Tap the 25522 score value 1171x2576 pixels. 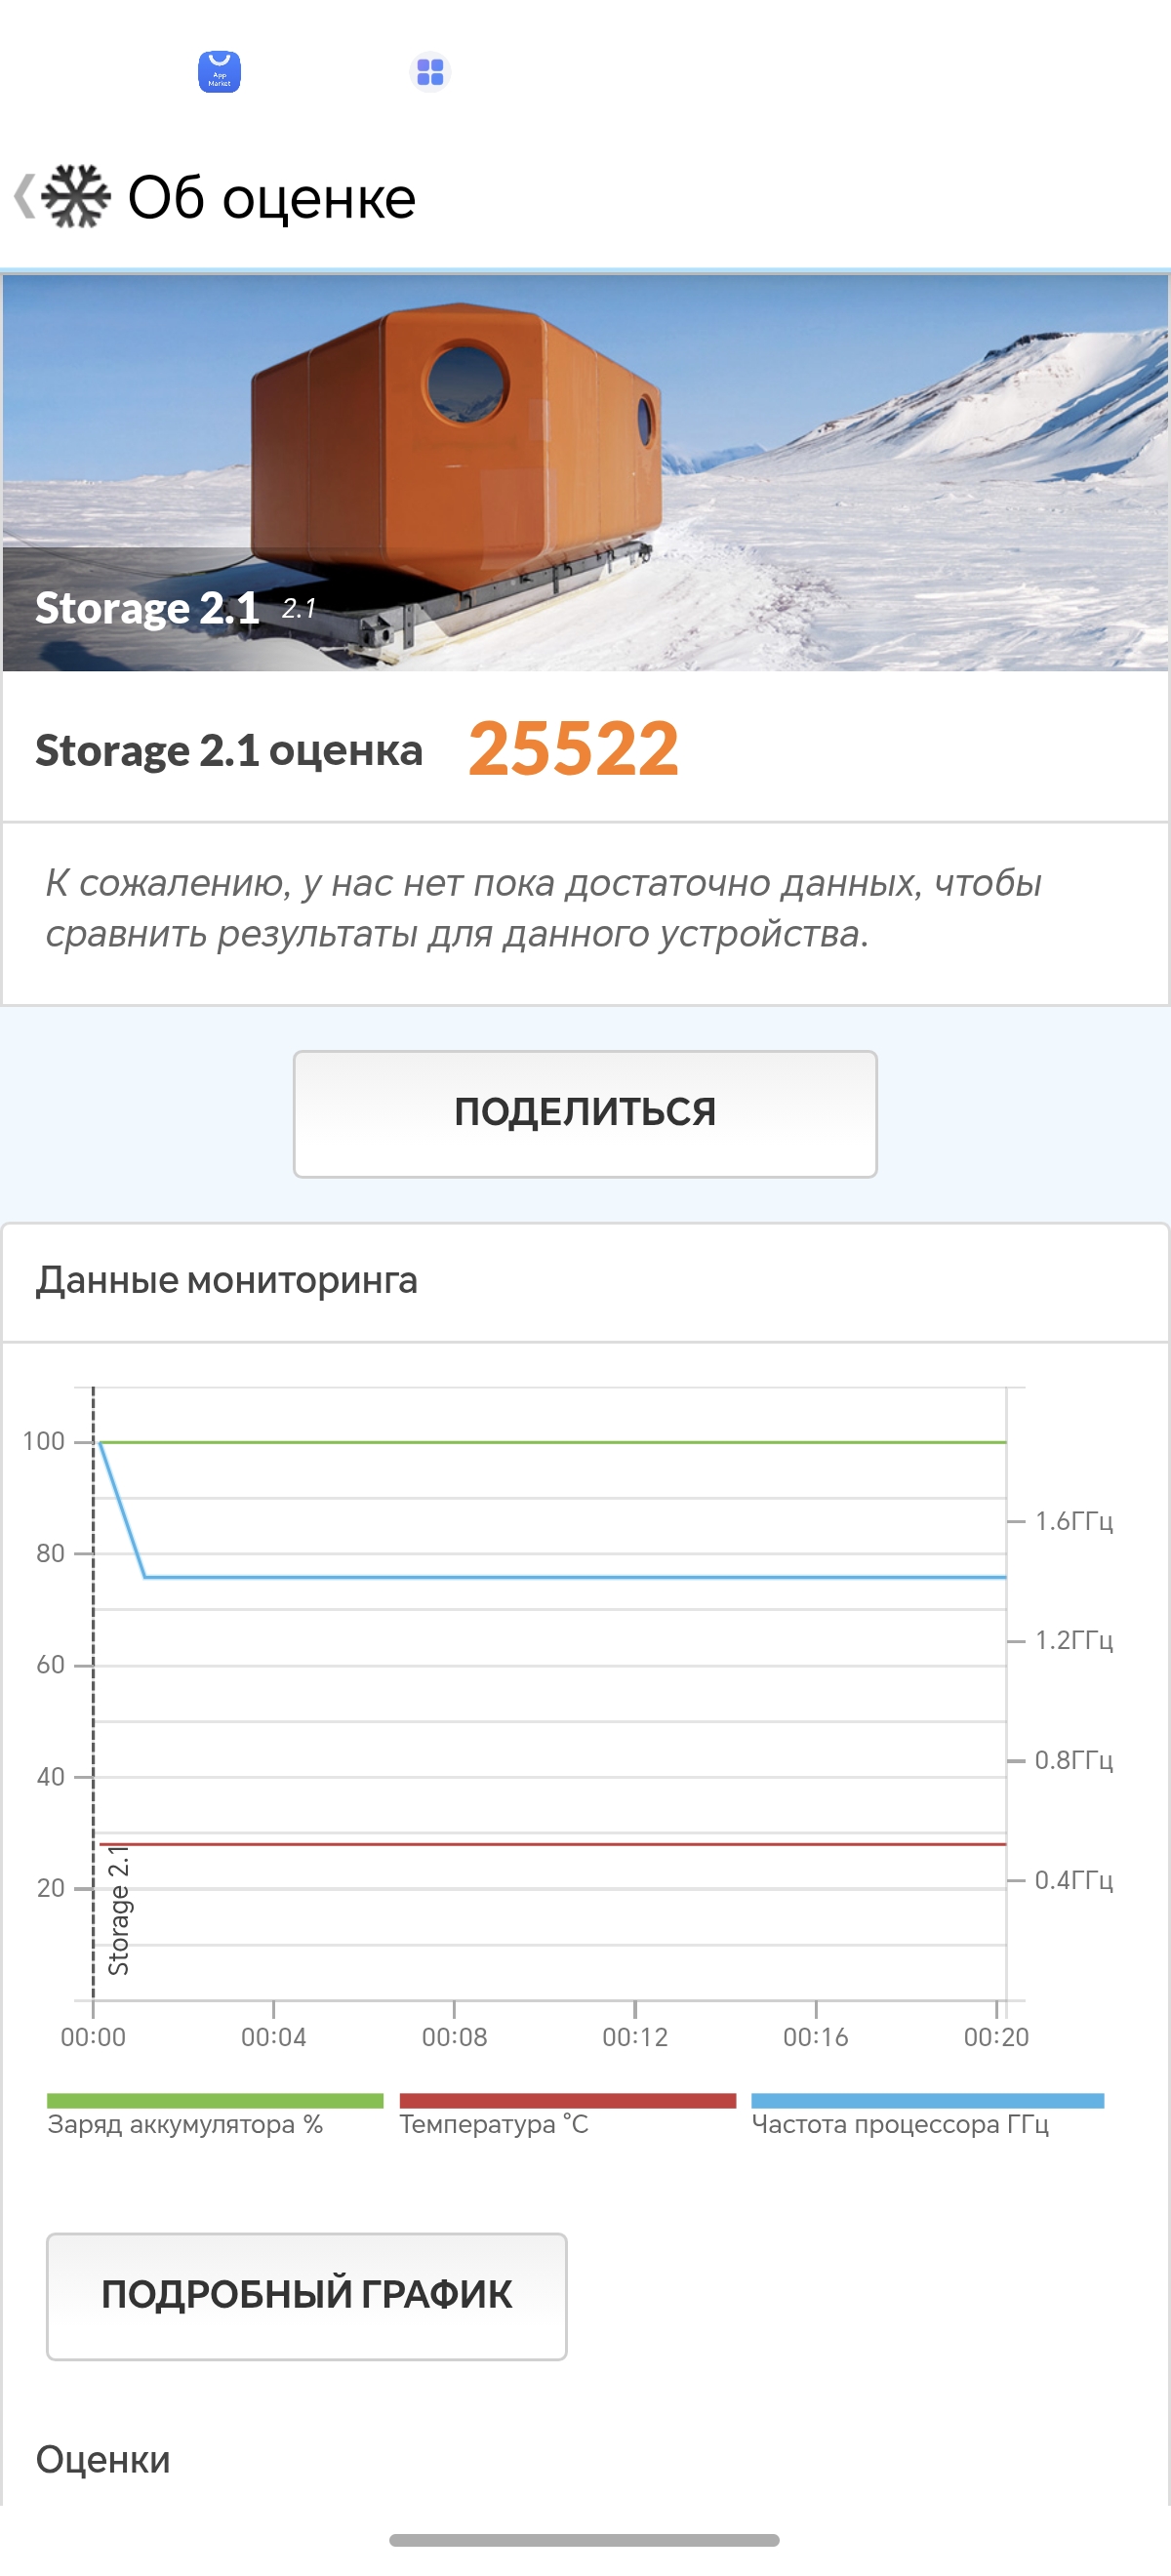[x=573, y=749]
